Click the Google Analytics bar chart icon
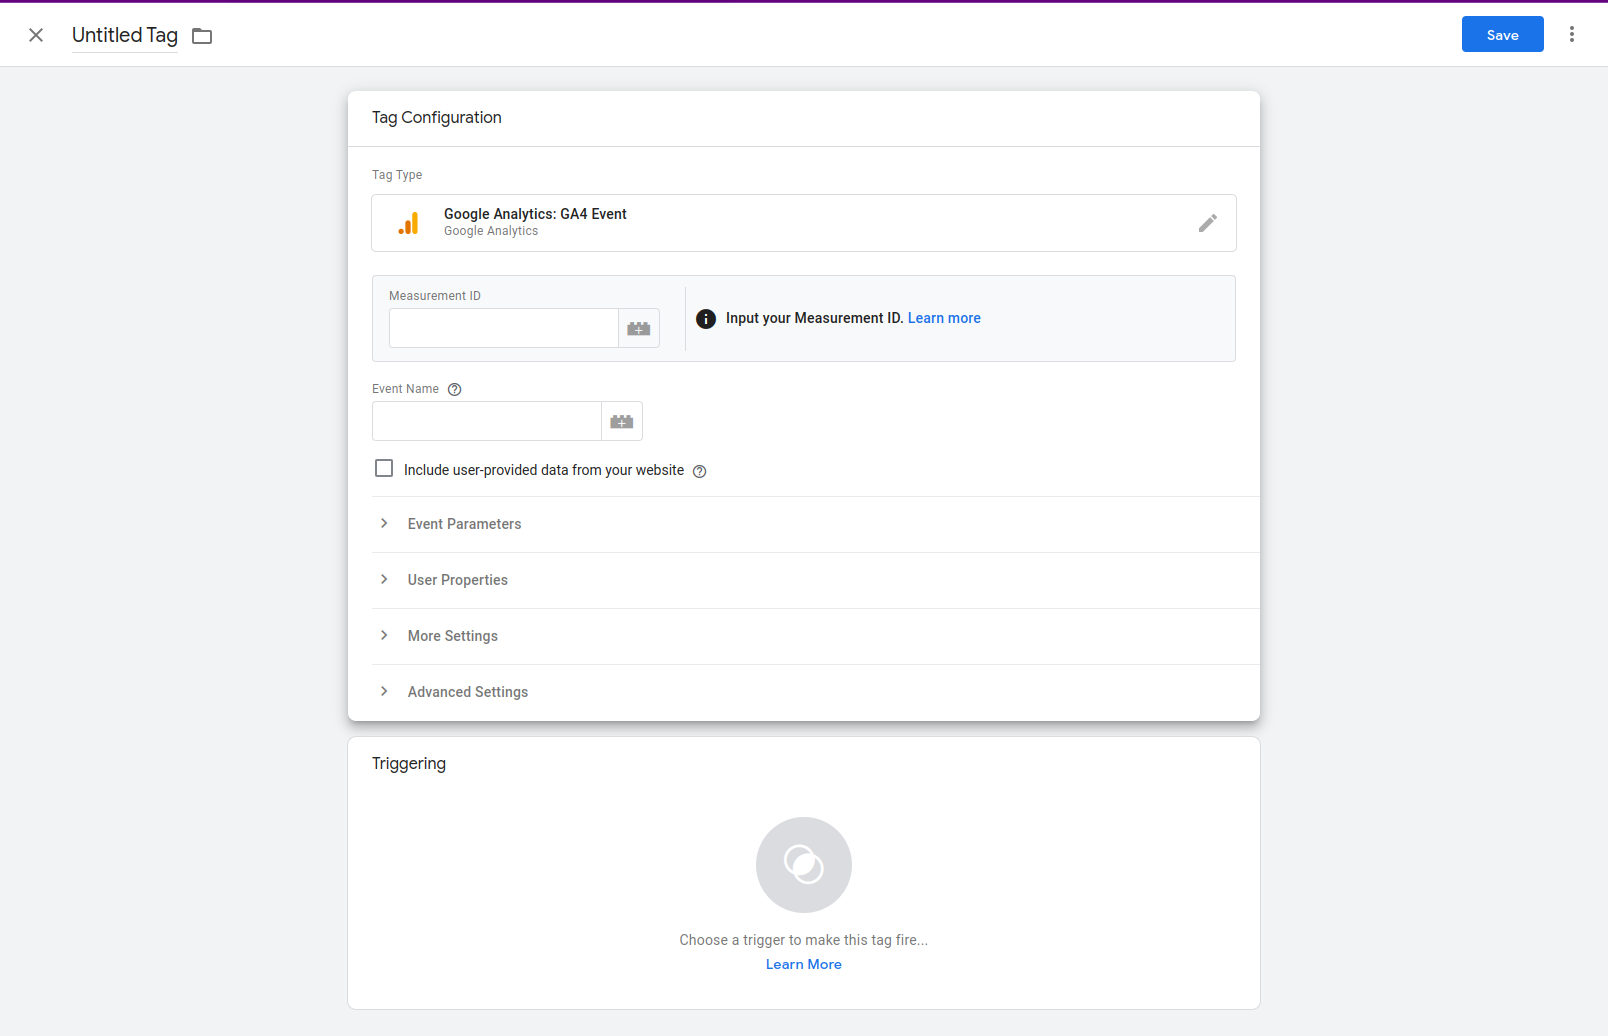The height and width of the screenshot is (1036, 1608). click(408, 223)
